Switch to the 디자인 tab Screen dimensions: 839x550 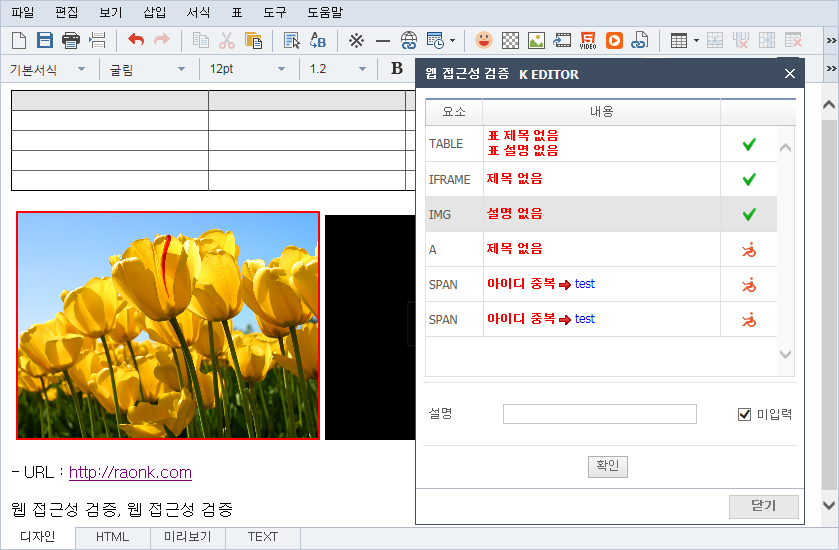[x=37, y=537]
